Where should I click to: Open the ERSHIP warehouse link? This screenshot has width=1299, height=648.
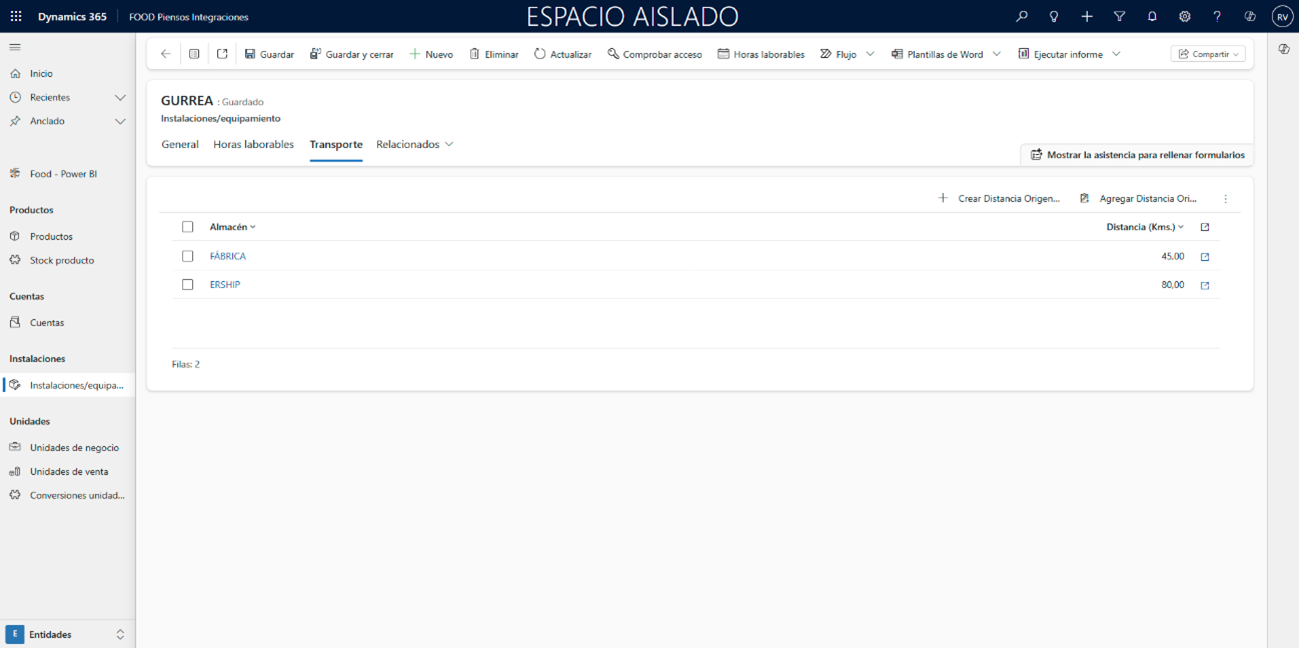click(x=225, y=285)
